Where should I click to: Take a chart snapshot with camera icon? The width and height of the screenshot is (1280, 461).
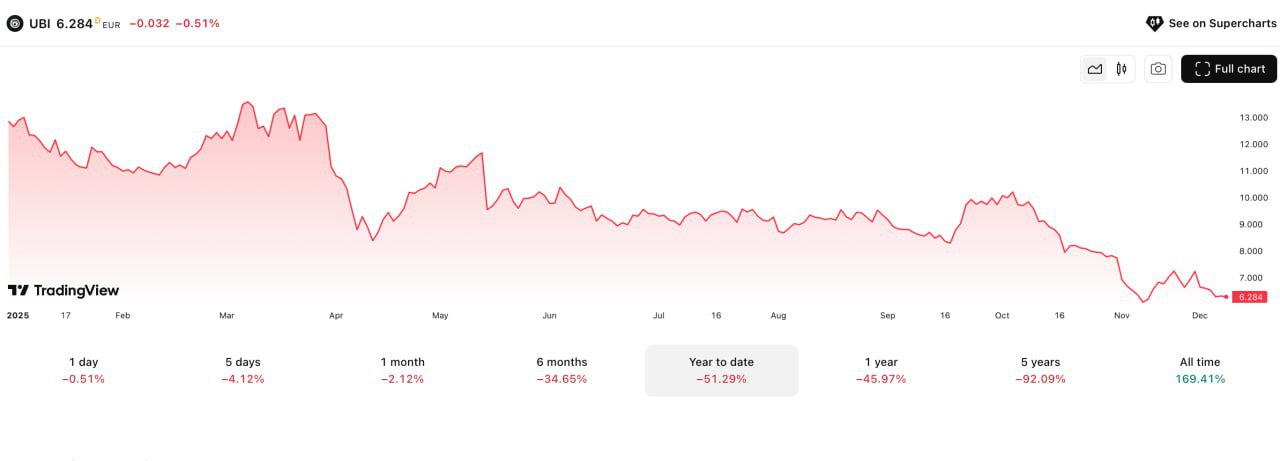pyautogui.click(x=1158, y=69)
